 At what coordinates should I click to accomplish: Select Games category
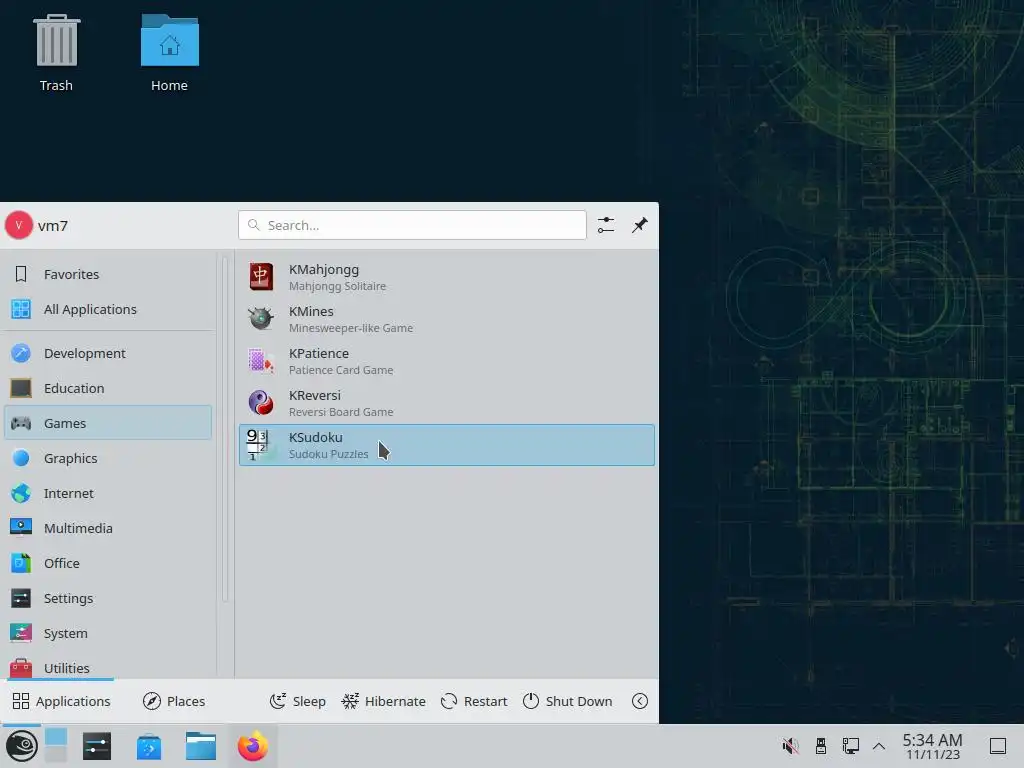108,423
